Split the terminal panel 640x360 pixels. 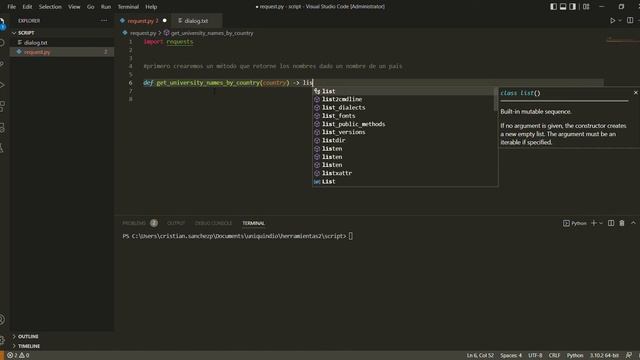611,223
